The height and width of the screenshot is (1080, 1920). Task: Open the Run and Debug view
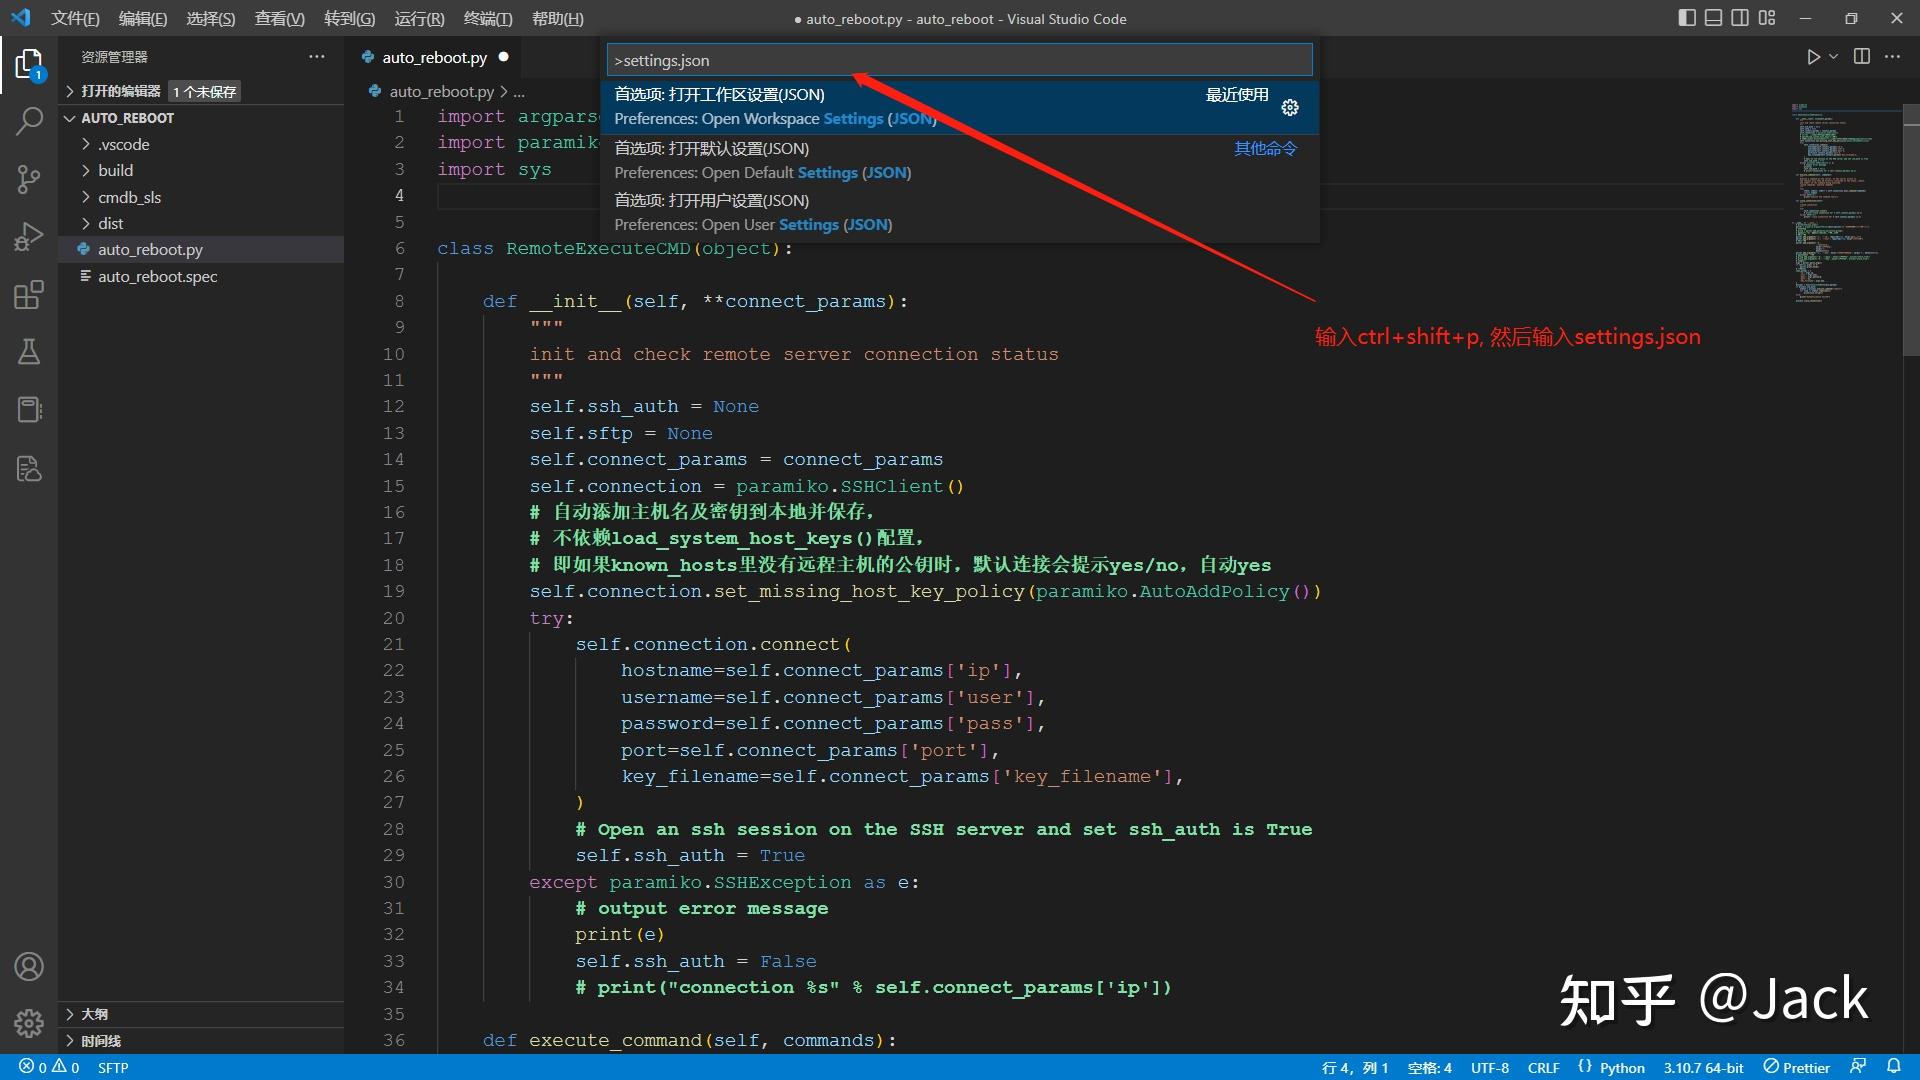click(x=29, y=237)
